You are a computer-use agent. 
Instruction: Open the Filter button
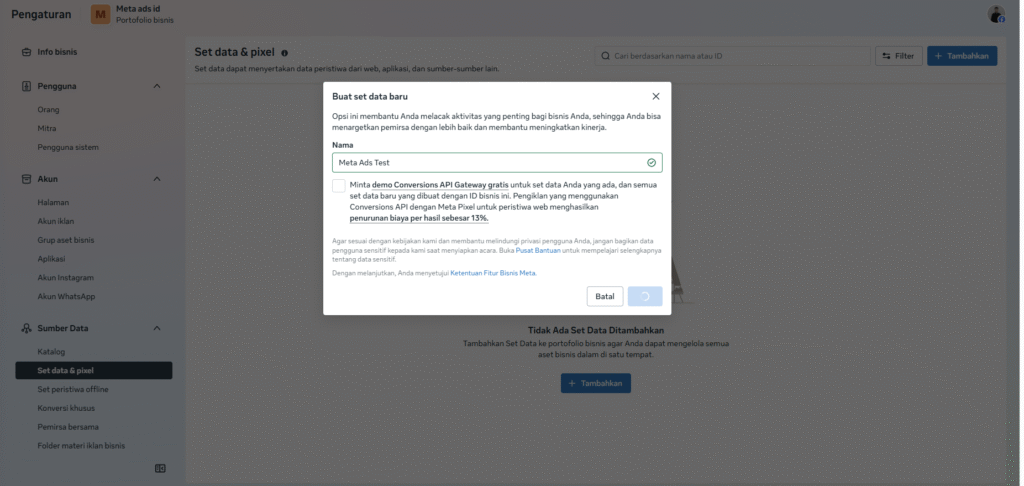[x=898, y=56]
